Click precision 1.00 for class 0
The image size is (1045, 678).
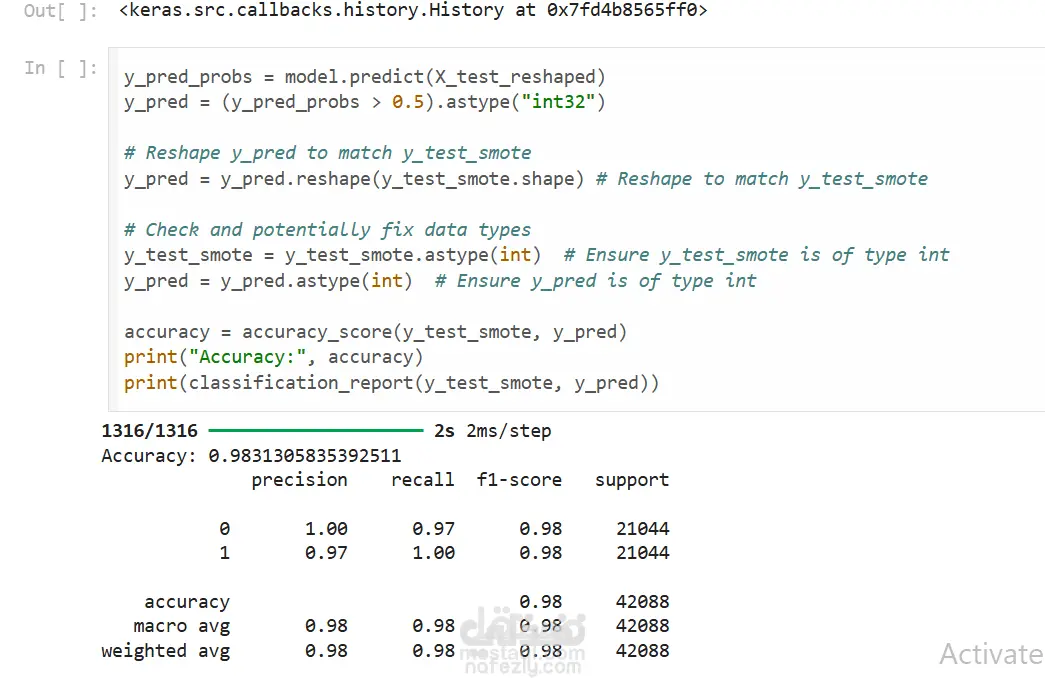pos(326,529)
